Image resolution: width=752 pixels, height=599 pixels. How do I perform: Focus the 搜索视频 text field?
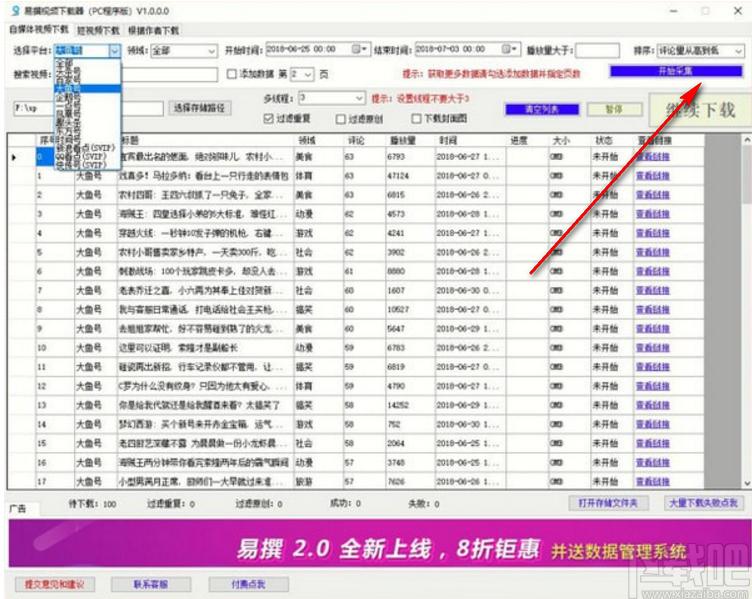pos(136,74)
